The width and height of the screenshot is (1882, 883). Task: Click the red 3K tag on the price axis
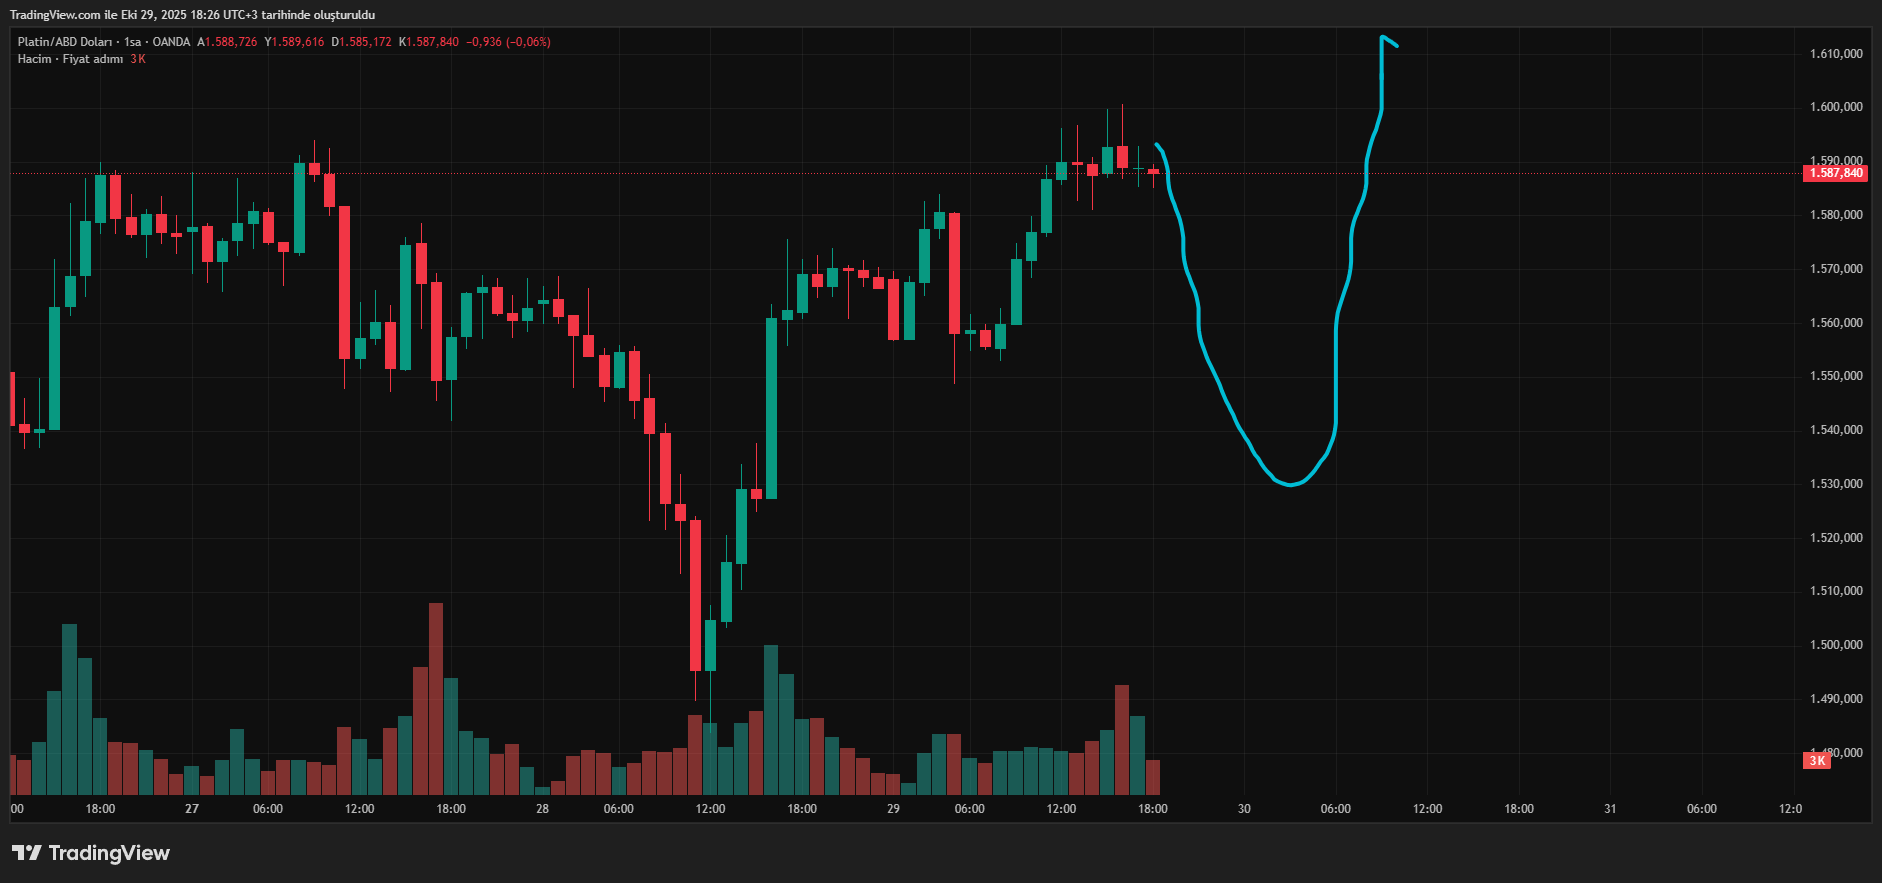click(x=1817, y=761)
